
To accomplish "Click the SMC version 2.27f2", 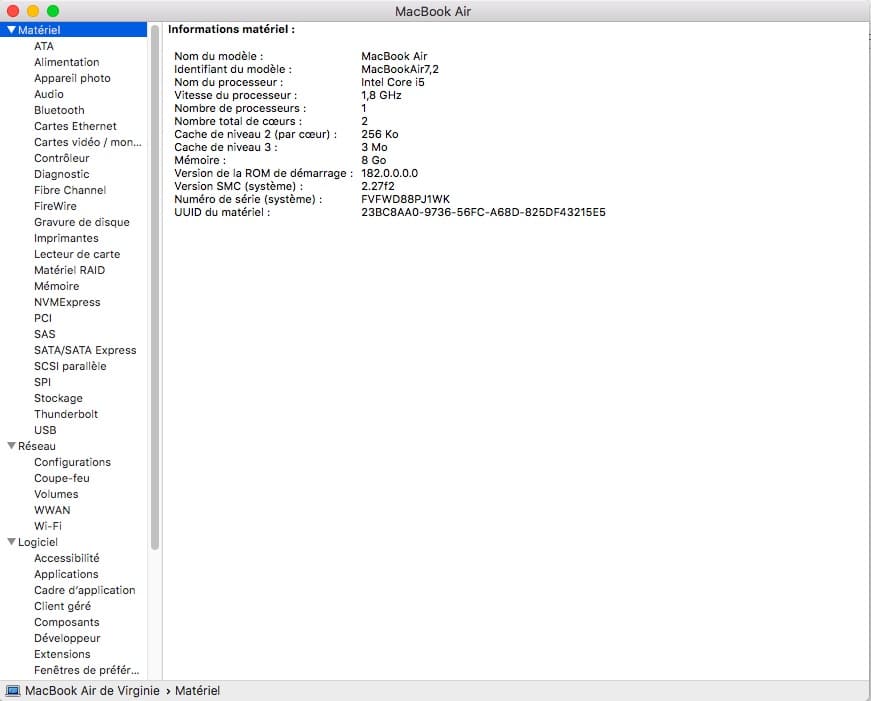I will tap(378, 186).
